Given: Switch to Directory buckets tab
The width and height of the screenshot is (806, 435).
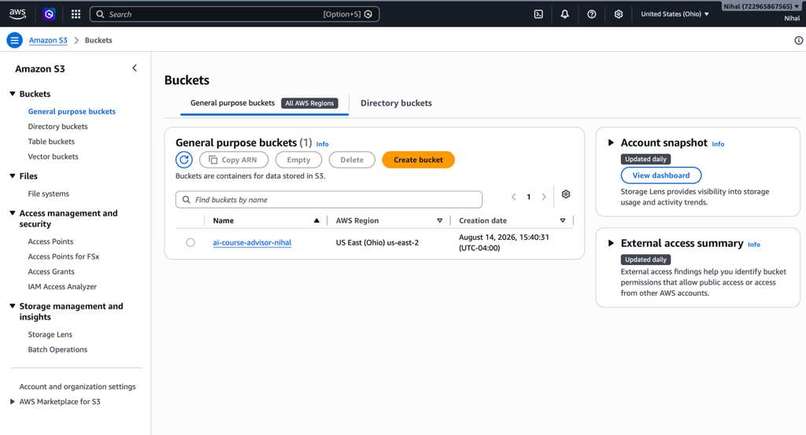Looking at the screenshot, I should click(x=396, y=103).
